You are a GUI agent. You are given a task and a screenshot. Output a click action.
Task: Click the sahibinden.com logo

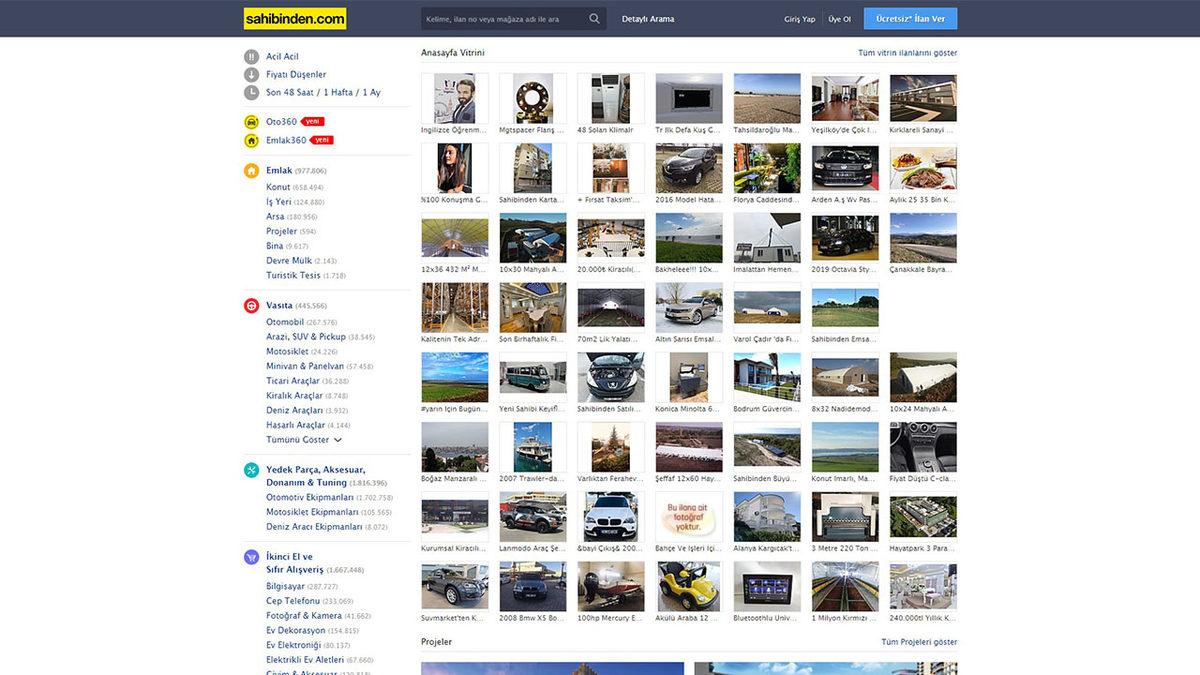(295, 19)
